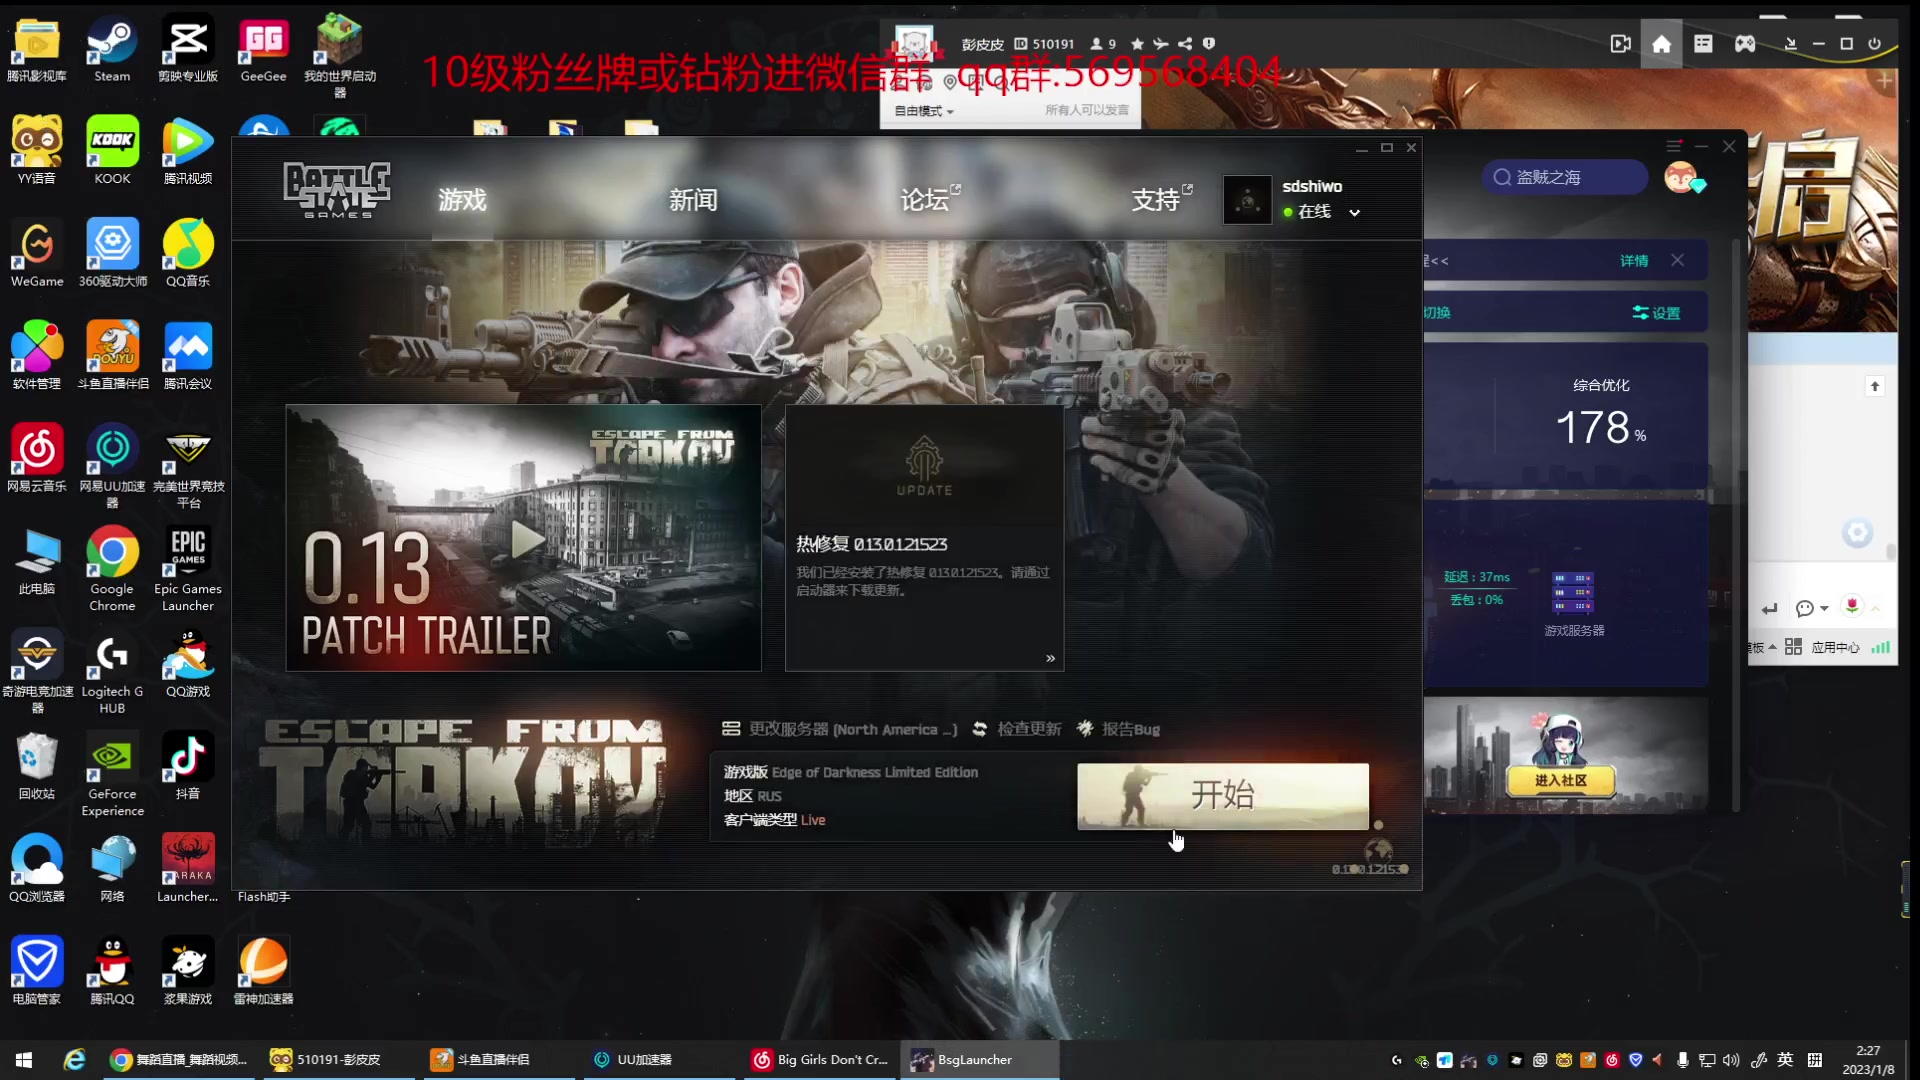Click the 开始 start game button
This screenshot has height=1080, width=1920.
tap(1223, 796)
